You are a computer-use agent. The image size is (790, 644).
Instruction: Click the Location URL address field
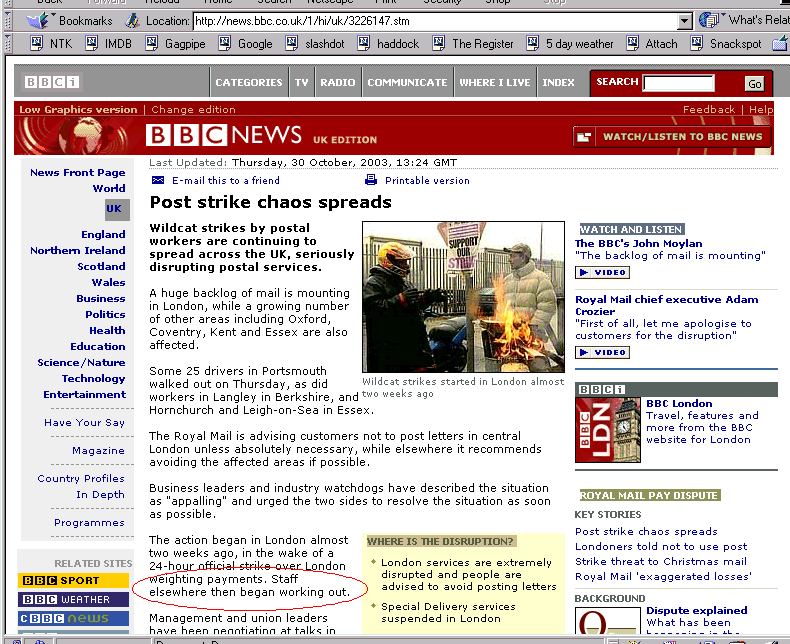[435, 21]
